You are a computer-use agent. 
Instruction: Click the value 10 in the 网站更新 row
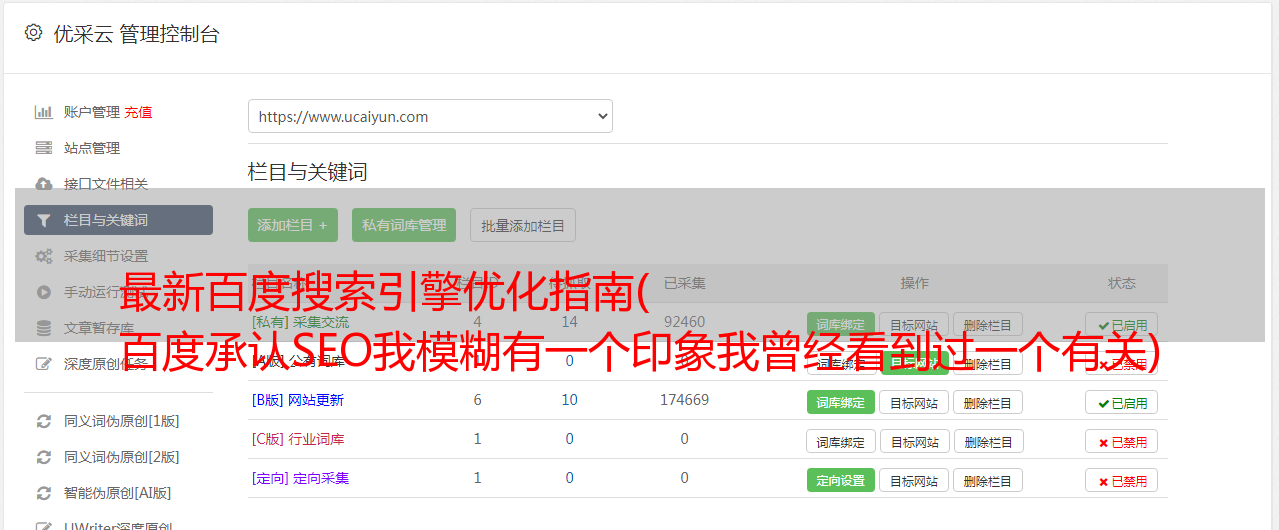(570, 400)
